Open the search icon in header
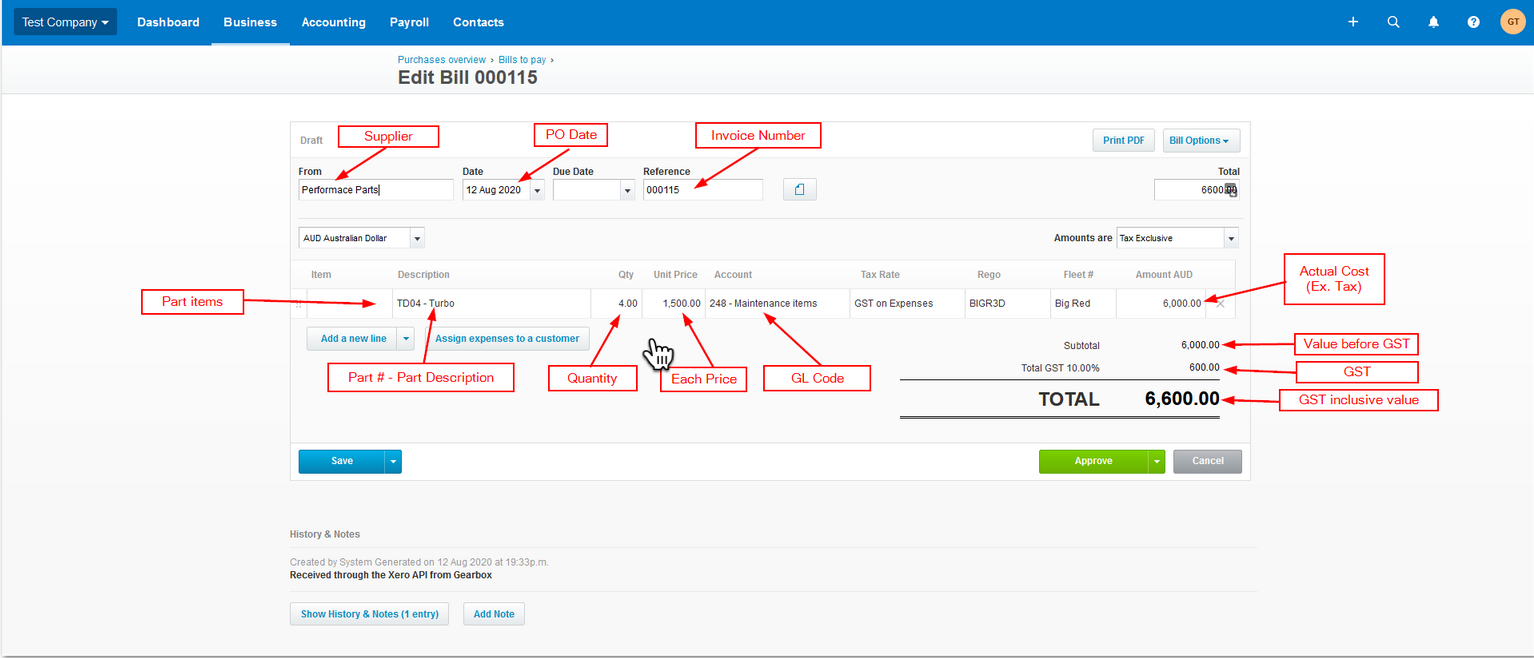This screenshot has height=658, width=1534. point(1393,22)
